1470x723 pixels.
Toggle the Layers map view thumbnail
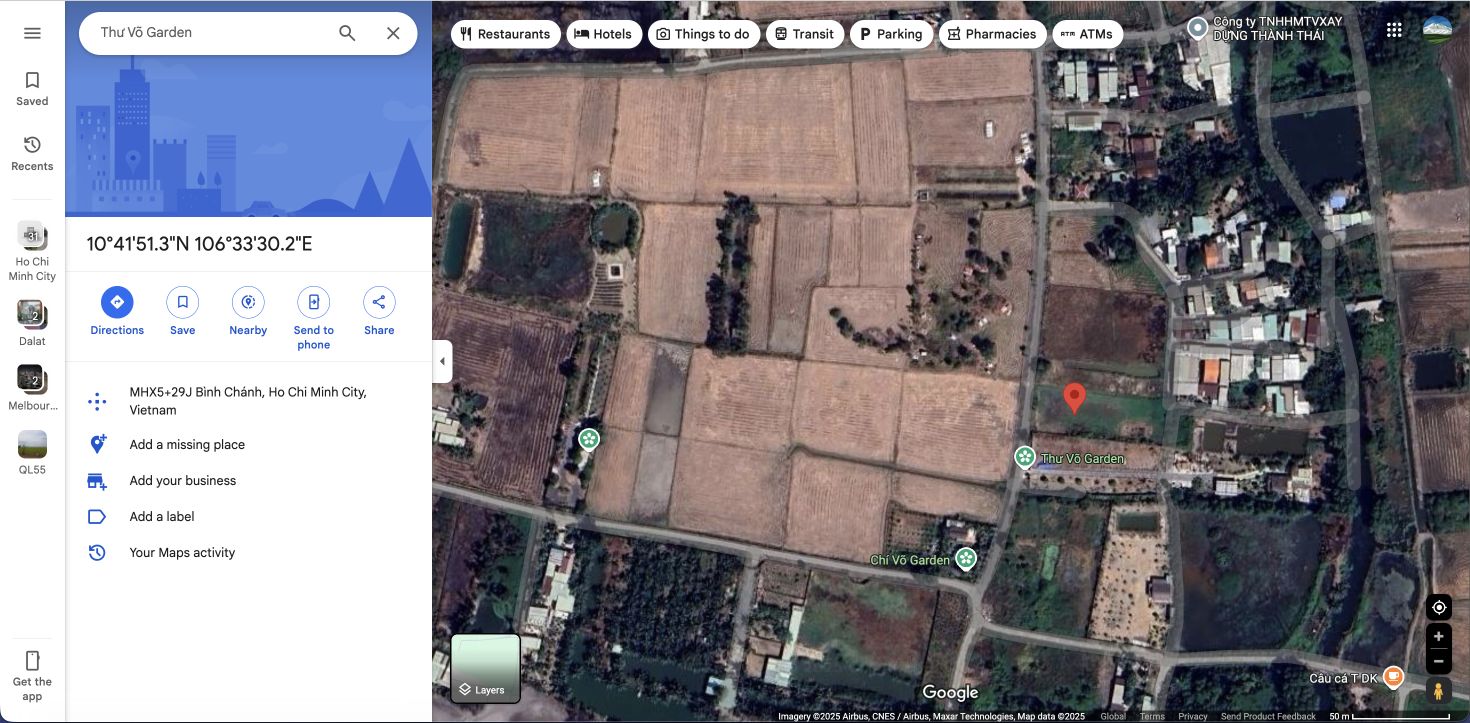click(486, 667)
